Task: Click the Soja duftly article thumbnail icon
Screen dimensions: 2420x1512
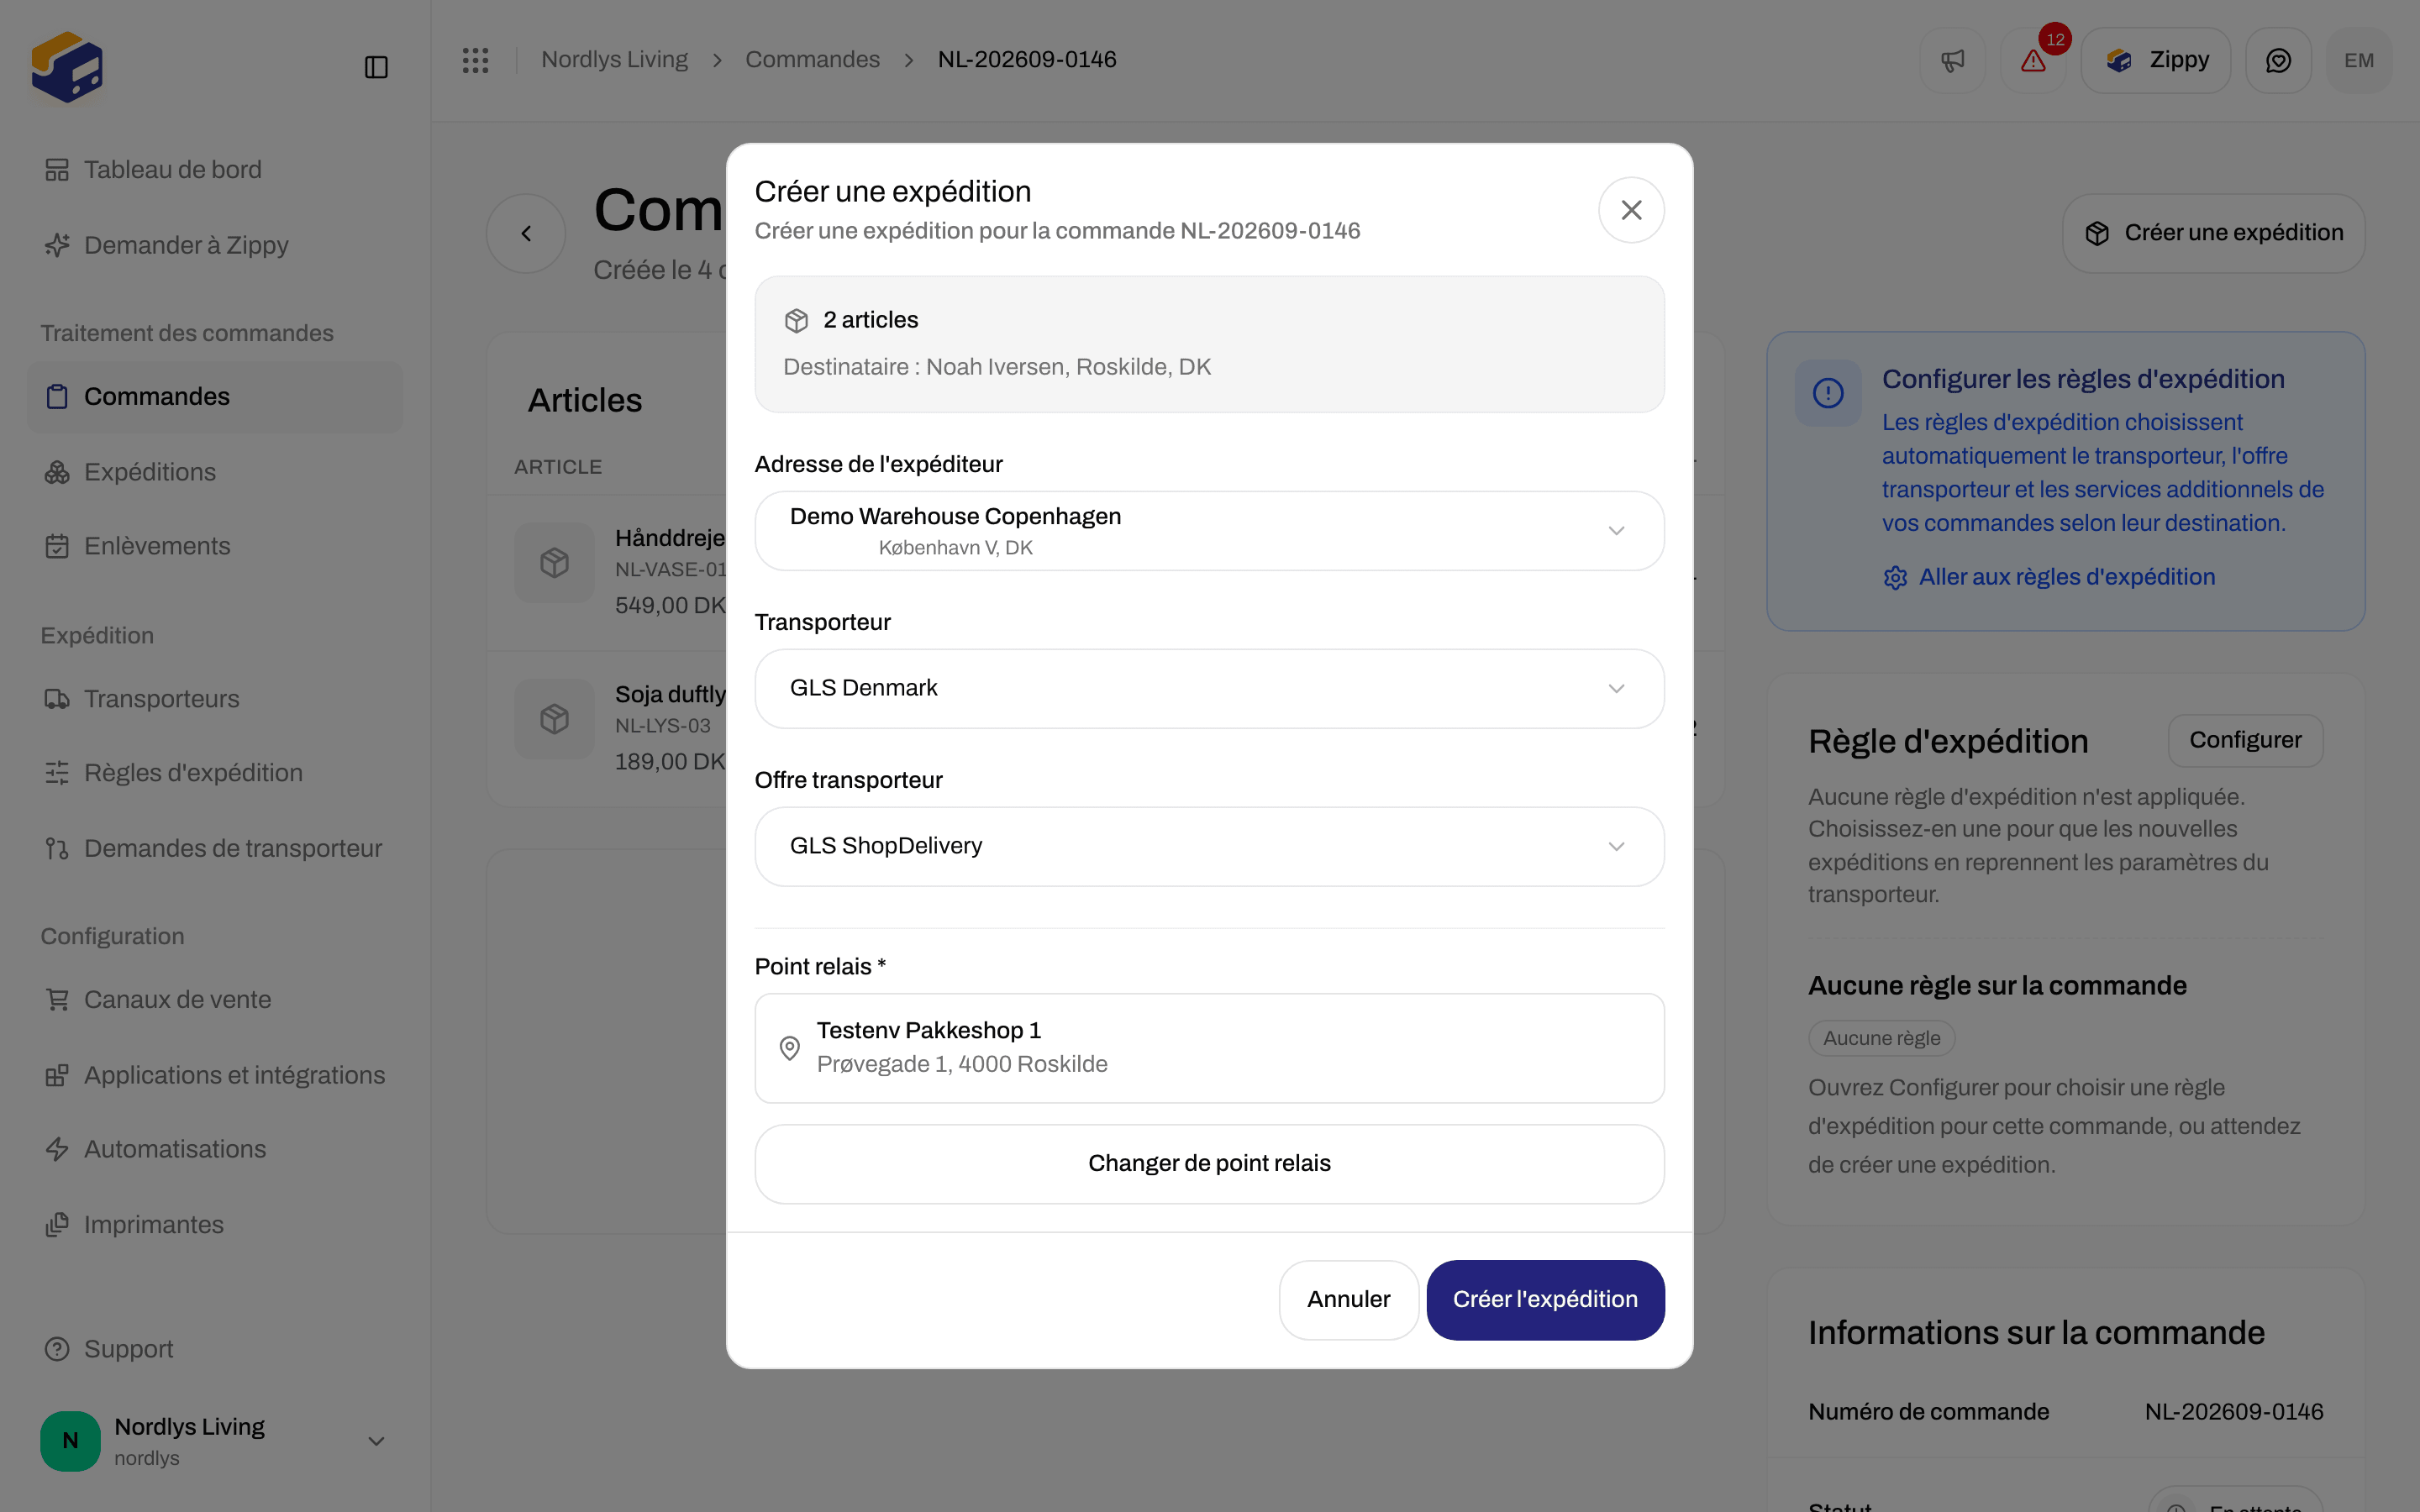Action: 554,719
